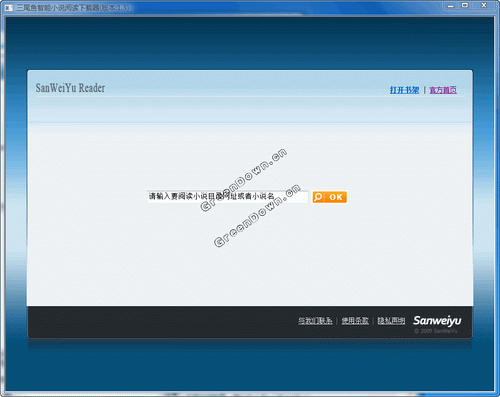Click the 2009 SanWeiYu copyright text
This screenshot has width=500, height=397.
436,331
